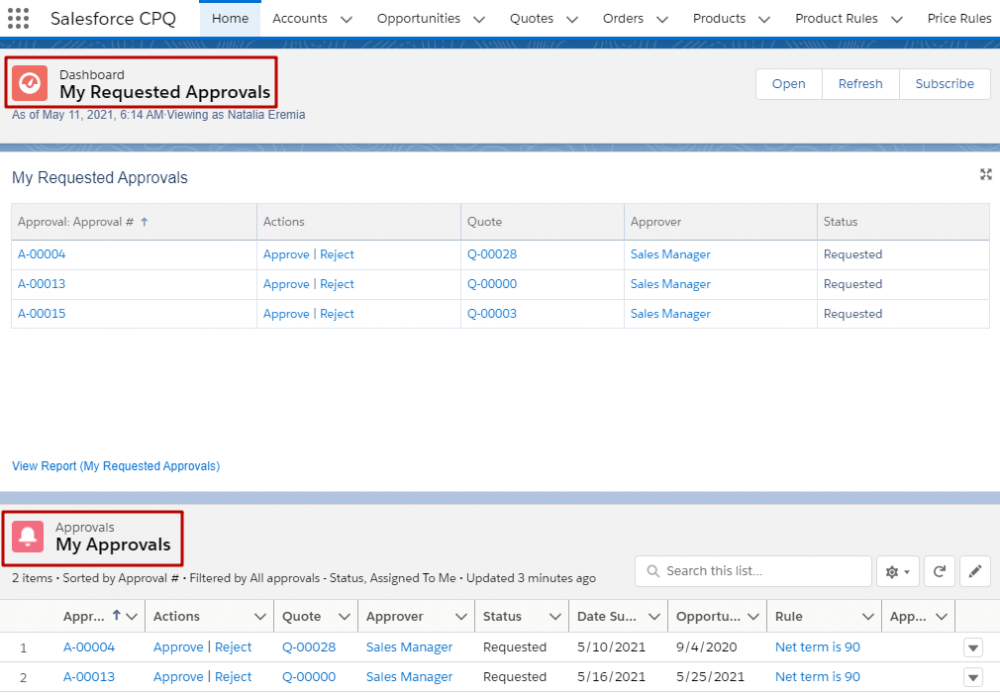The image size is (1000, 696).
Task: Toggle sort arrow on Appr... column
Action: [116, 616]
